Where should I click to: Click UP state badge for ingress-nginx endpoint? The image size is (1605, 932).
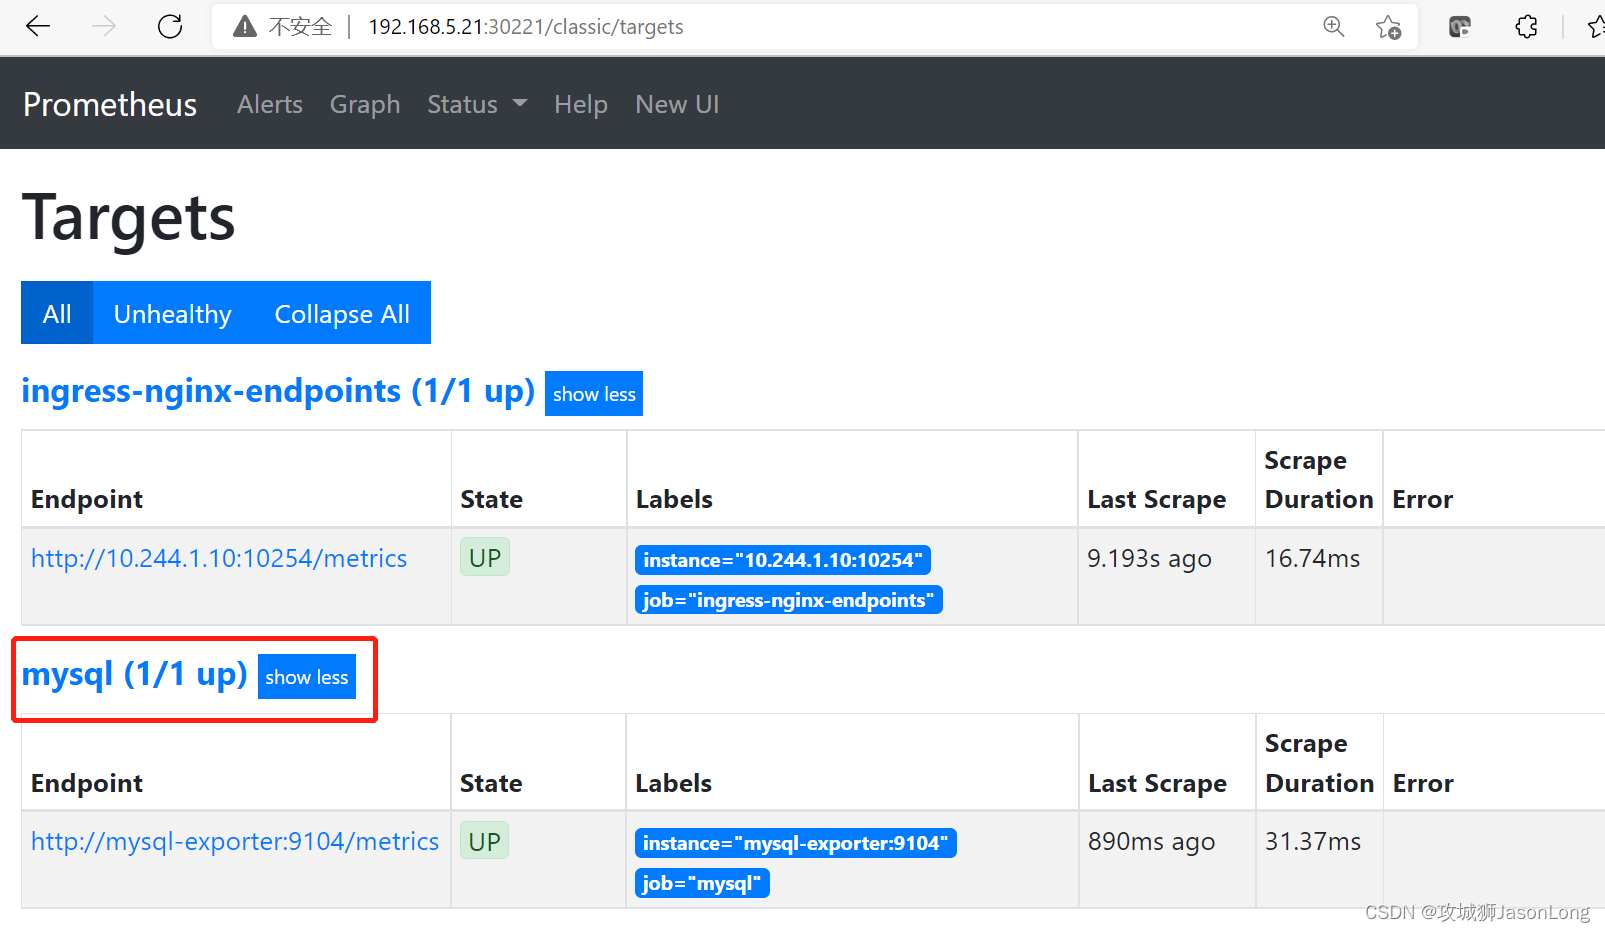pos(485,558)
